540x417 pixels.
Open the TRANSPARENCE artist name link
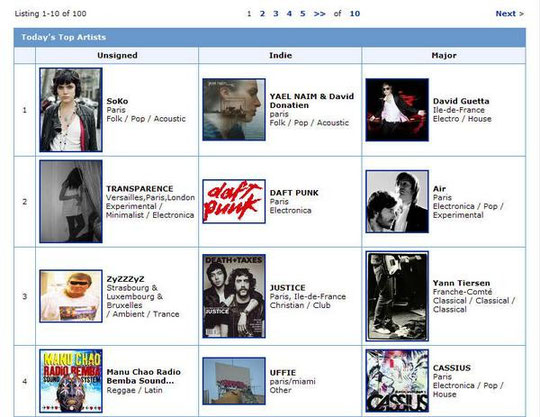139,189
